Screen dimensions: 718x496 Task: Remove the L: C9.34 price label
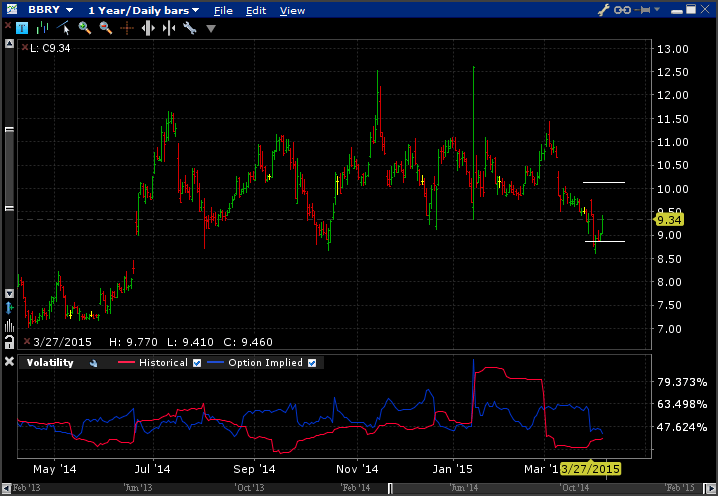point(25,47)
